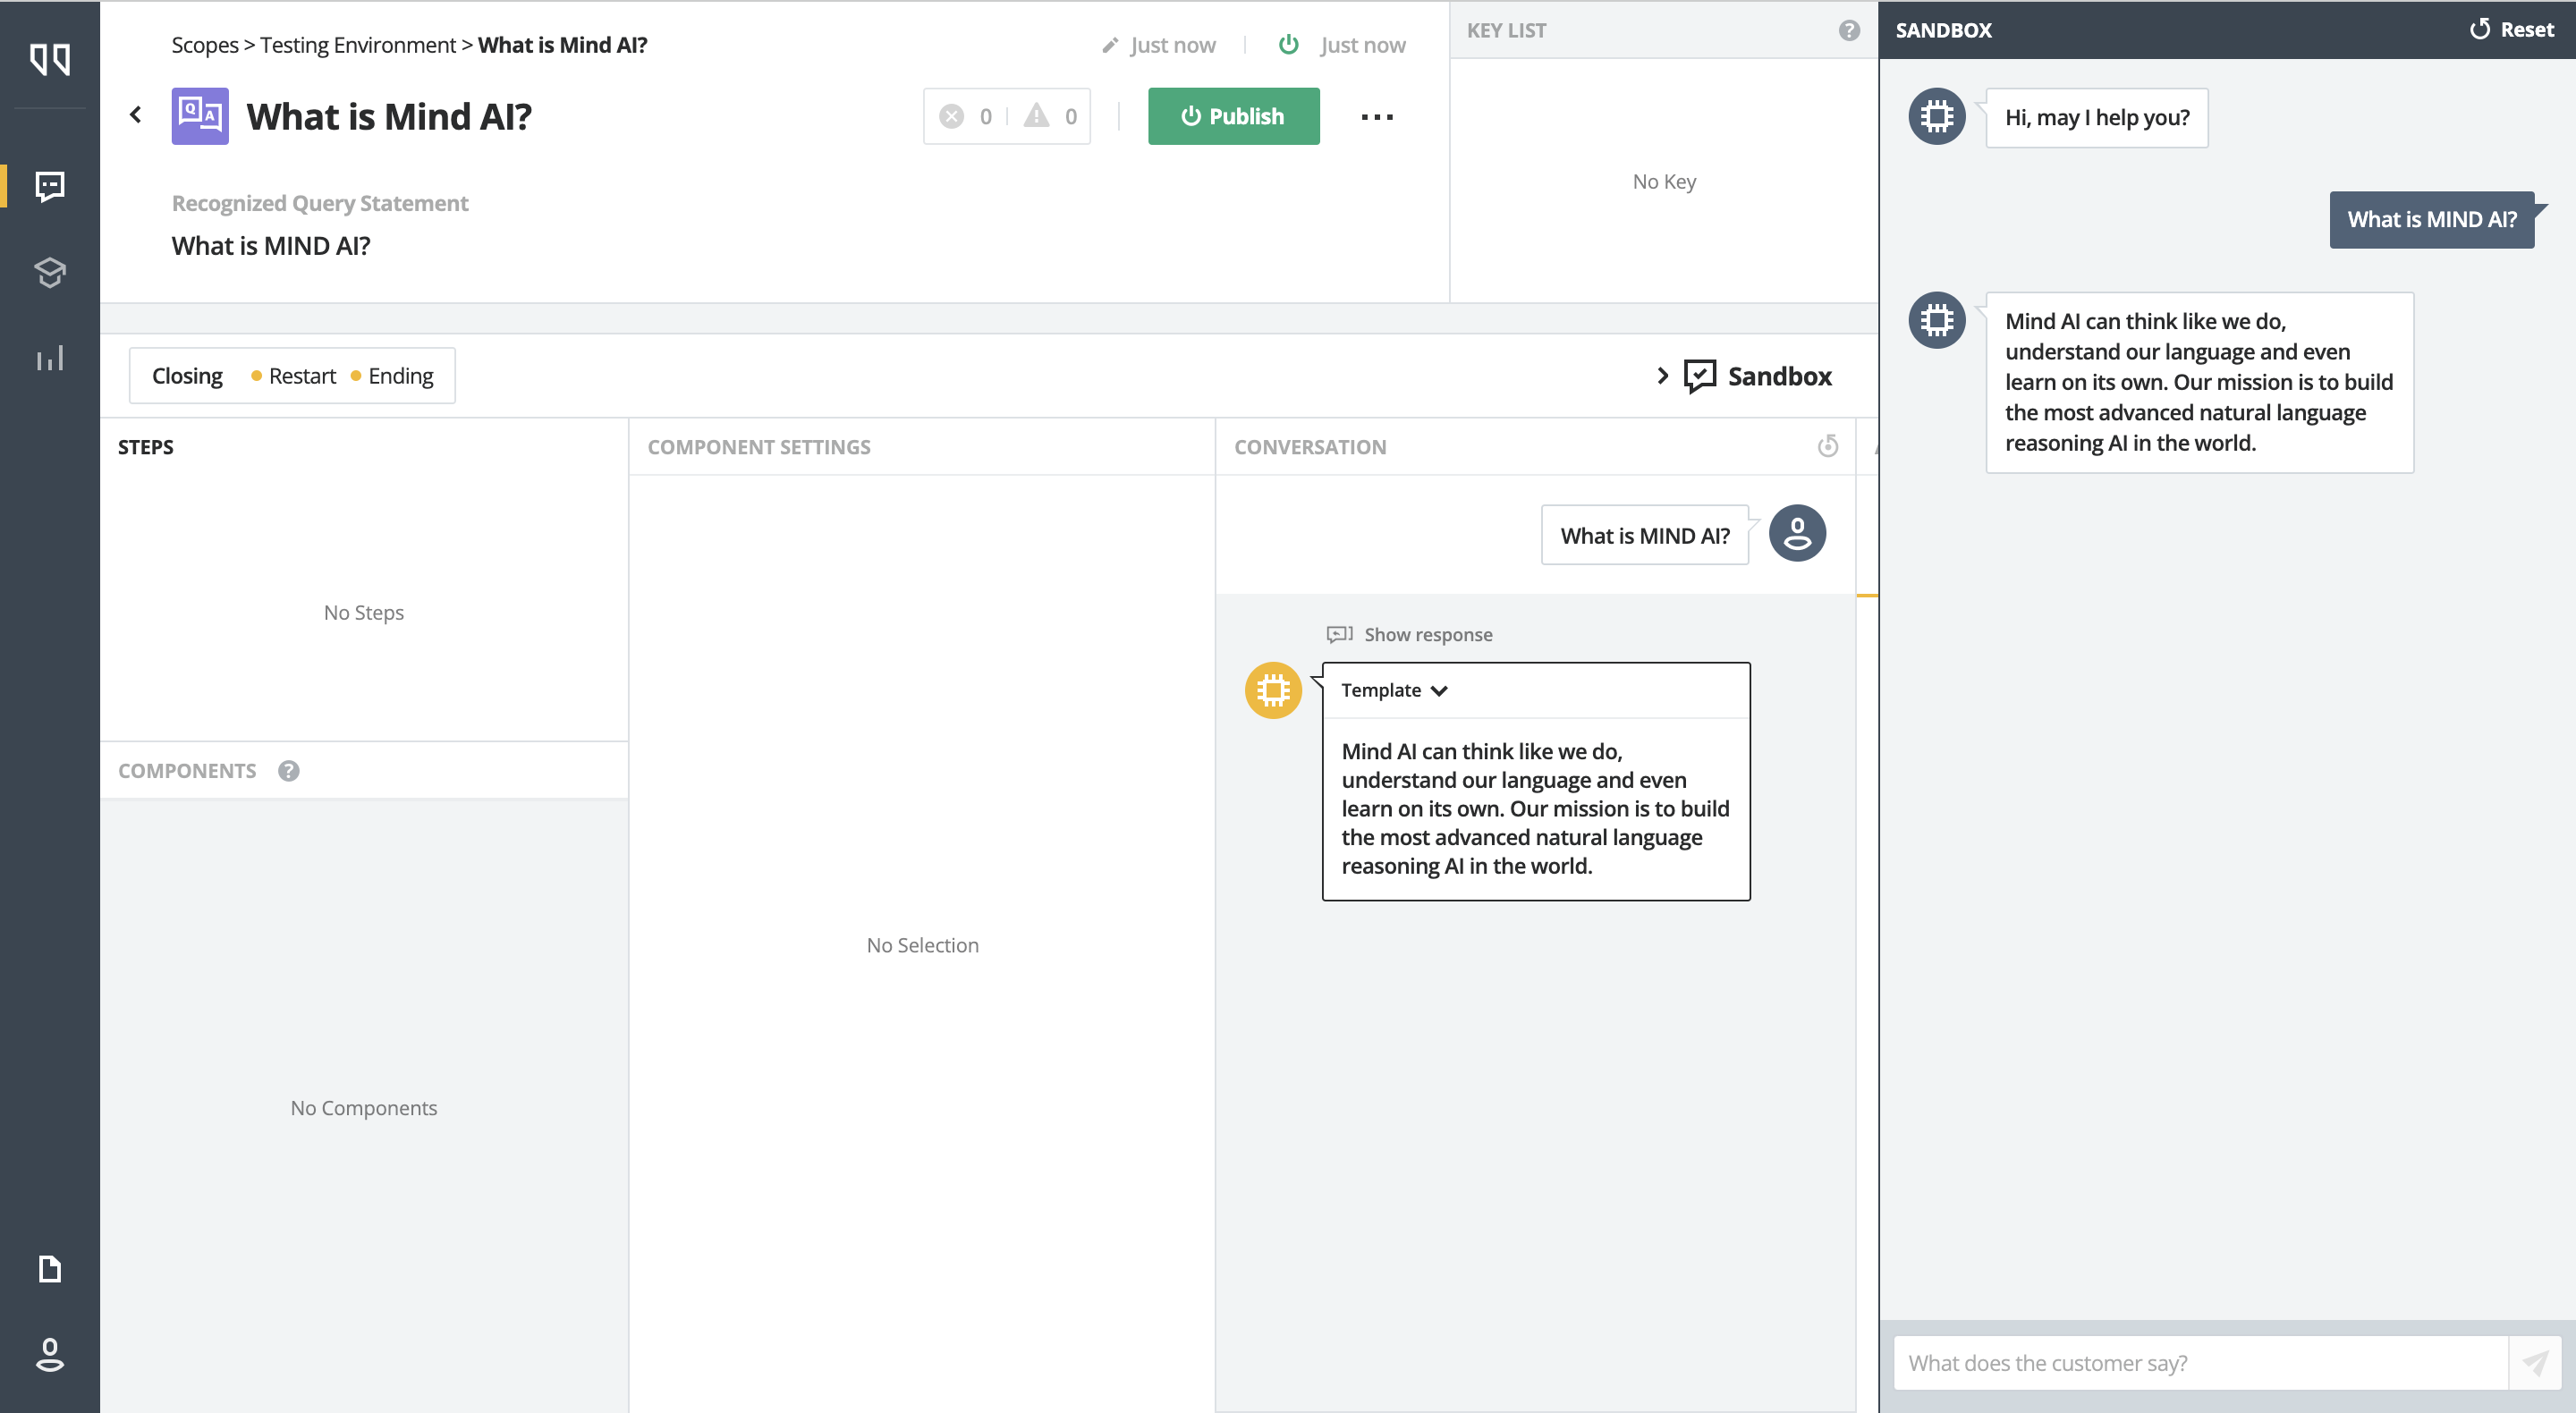Image resolution: width=2576 pixels, height=1413 pixels.
Task: Open the Template dropdown in the response
Action: 1395,690
